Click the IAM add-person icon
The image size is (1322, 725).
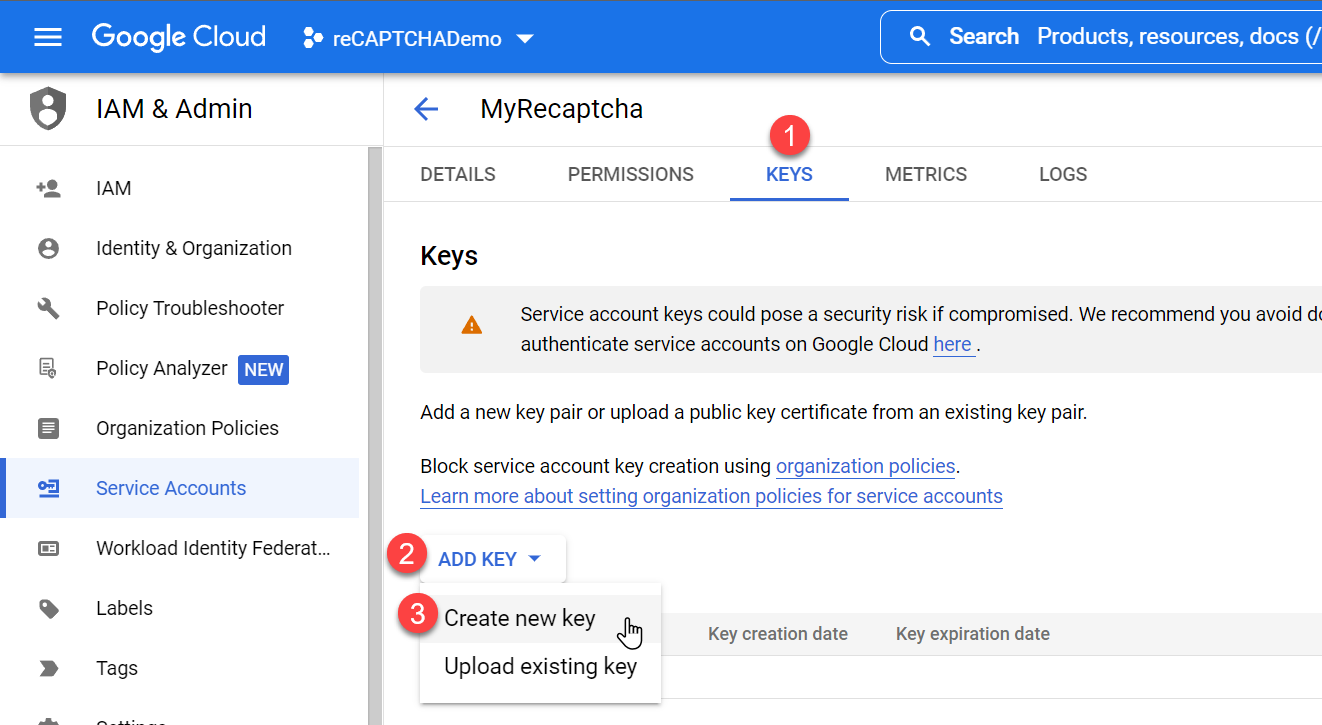coord(48,188)
